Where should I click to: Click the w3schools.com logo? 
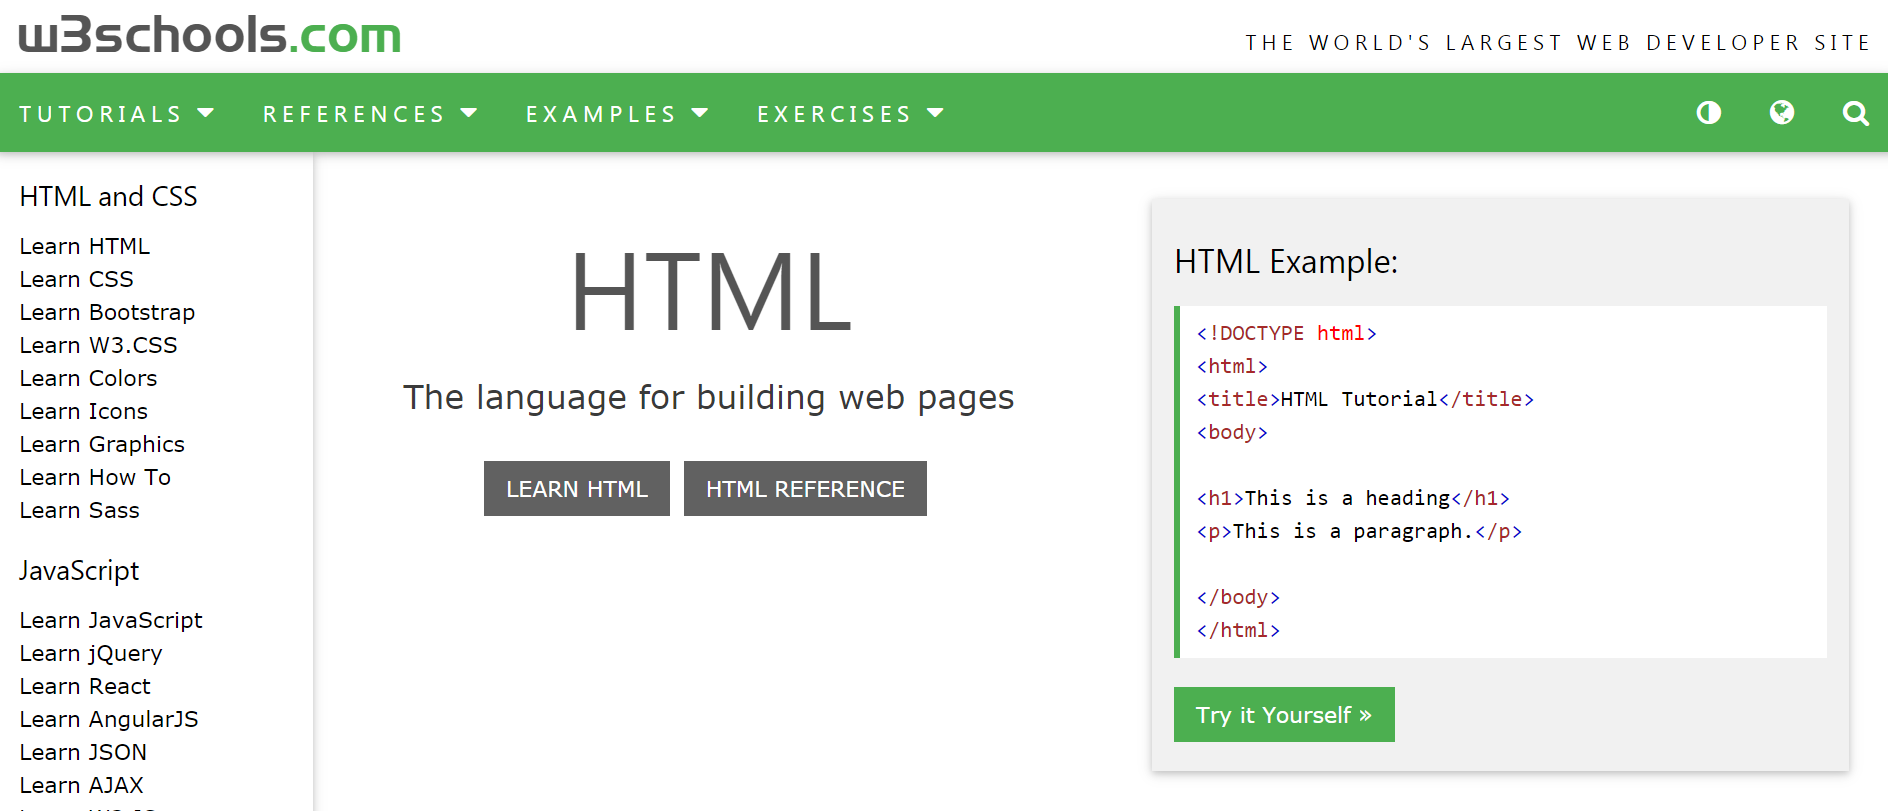[x=210, y=35]
